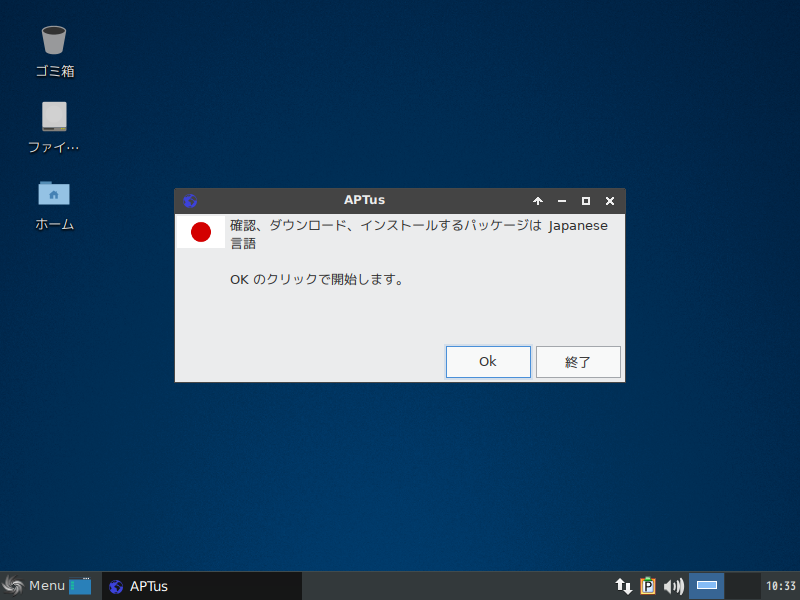Open the Menu button on the taskbar
This screenshot has width=800, height=600.
coord(34,586)
